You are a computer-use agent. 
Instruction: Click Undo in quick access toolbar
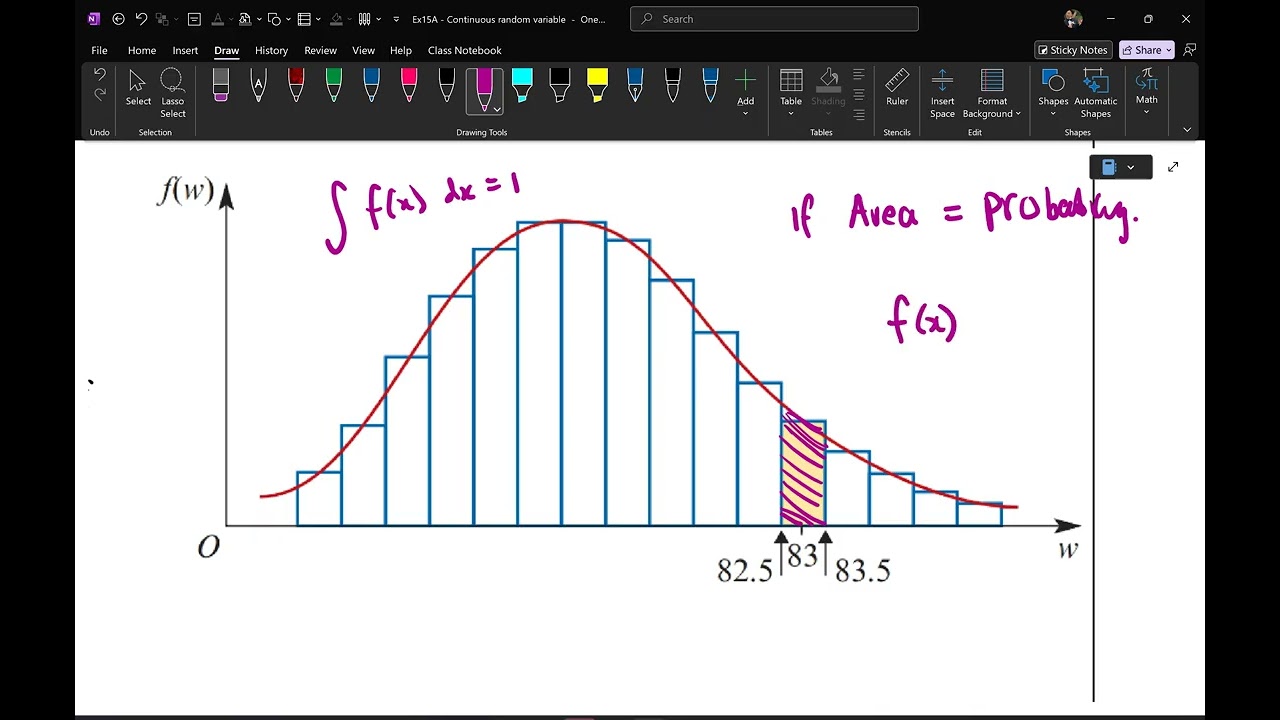click(141, 19)
